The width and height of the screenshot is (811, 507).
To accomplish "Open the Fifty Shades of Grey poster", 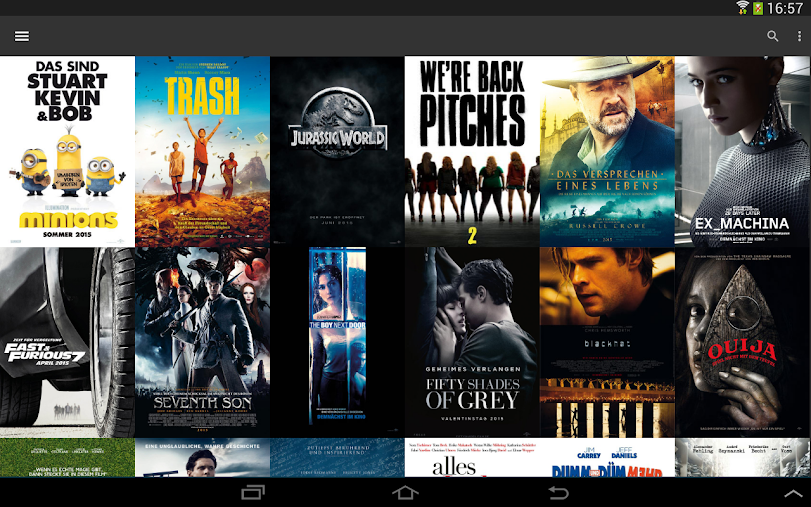I will pos(472,342).
